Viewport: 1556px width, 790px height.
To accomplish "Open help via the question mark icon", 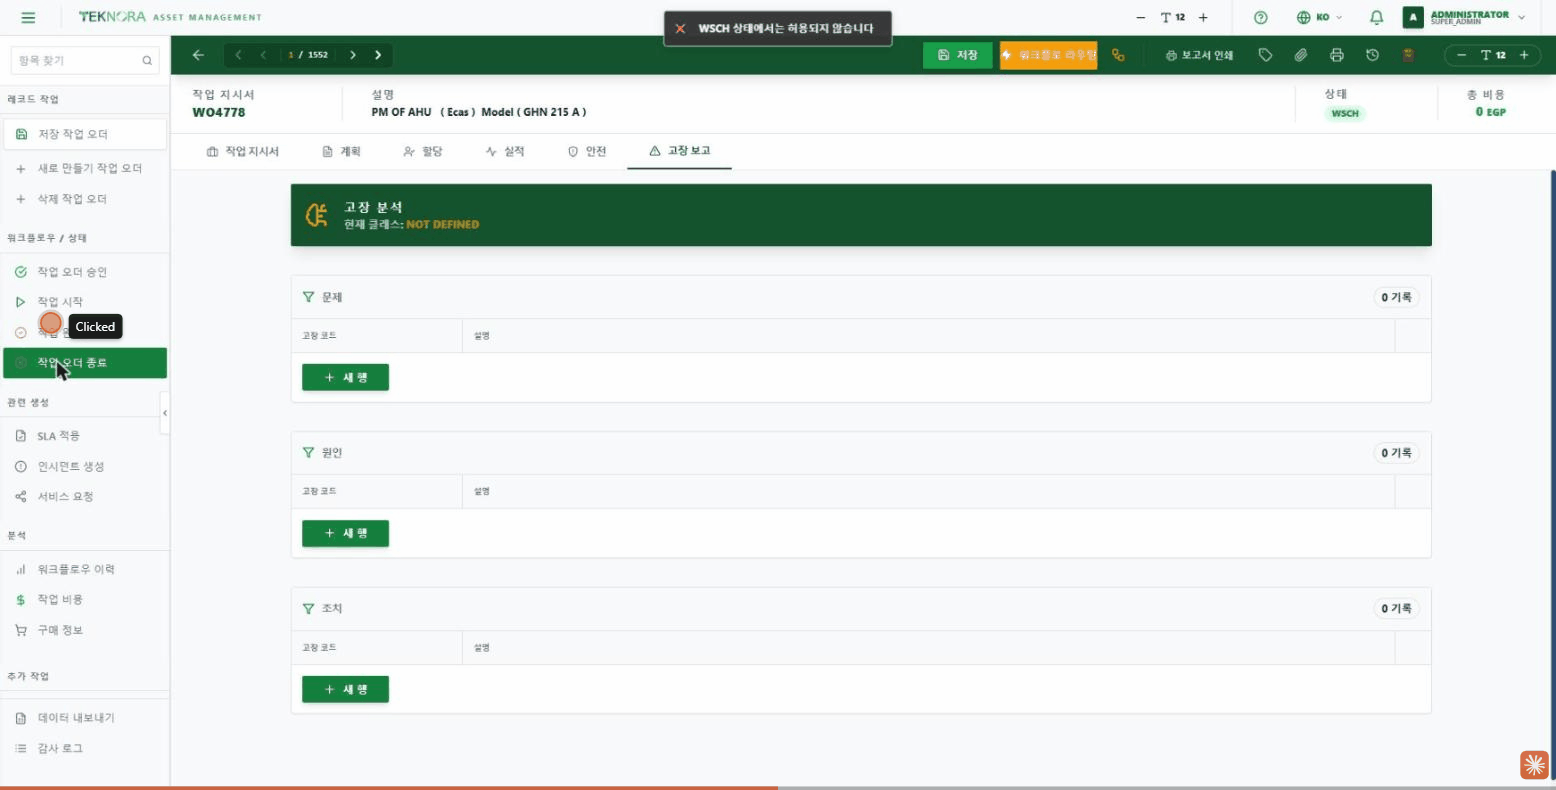I will click(1261, 17).
